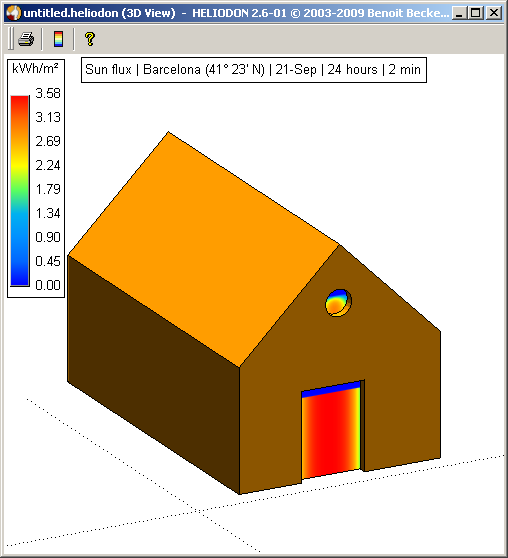Click the toolbar grip handle beside printer
Viewport: 508px width, 558px height.
point(11,39)
